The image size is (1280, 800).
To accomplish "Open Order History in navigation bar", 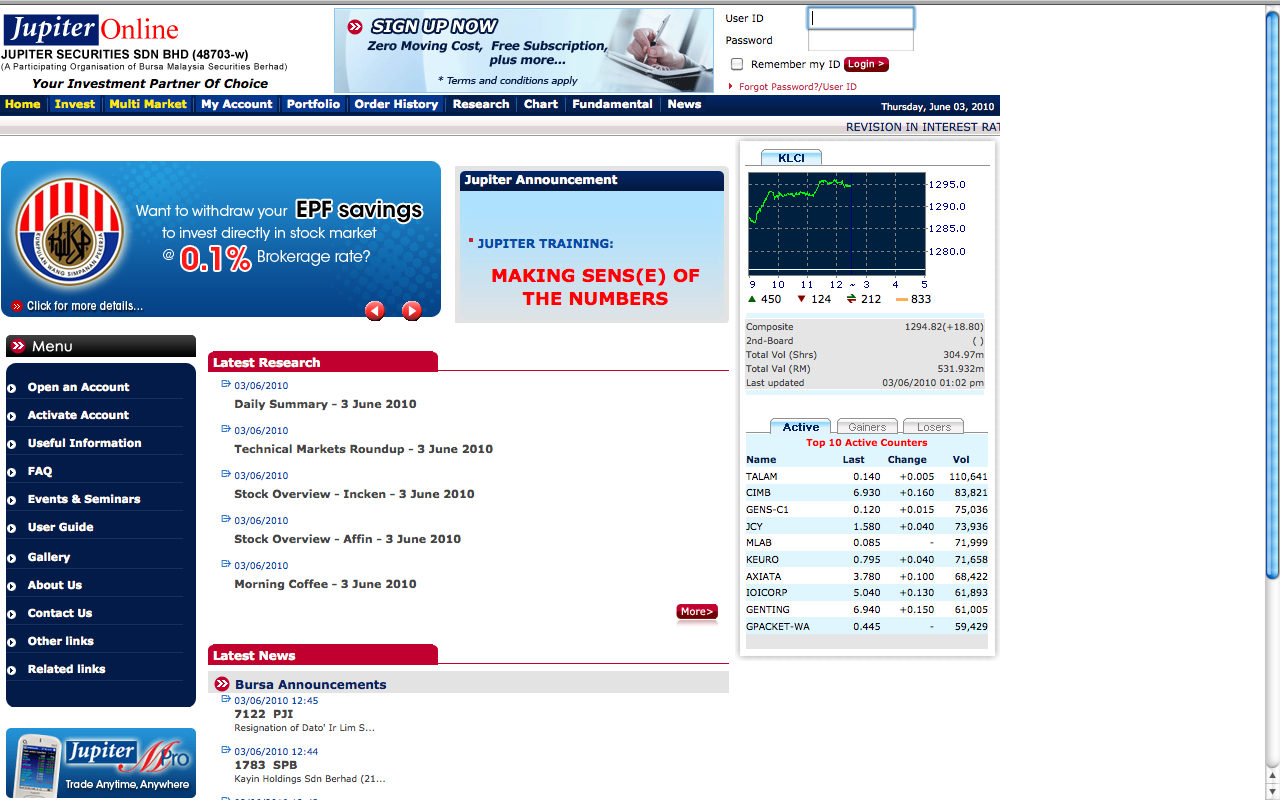I will tap(396, 104).
